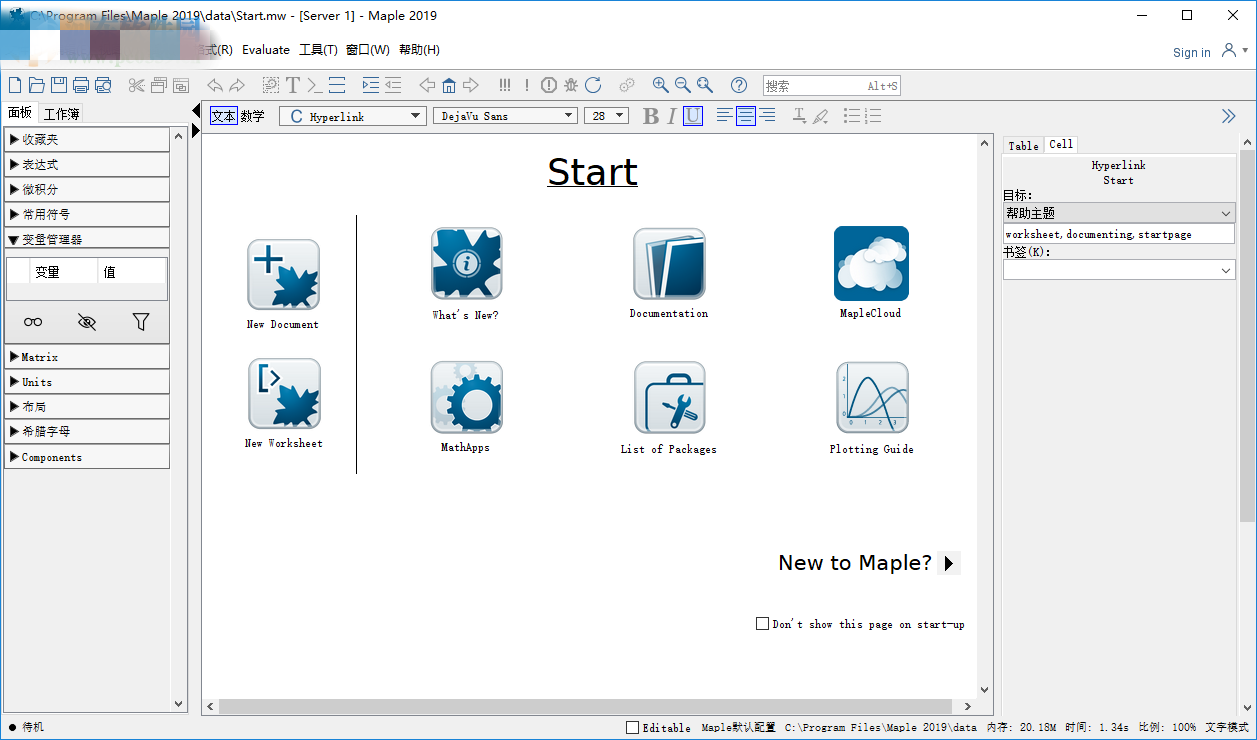Open the List of Packages toolbox icon
Viewport: 1257px width, 740px height.
click(669, 397)
